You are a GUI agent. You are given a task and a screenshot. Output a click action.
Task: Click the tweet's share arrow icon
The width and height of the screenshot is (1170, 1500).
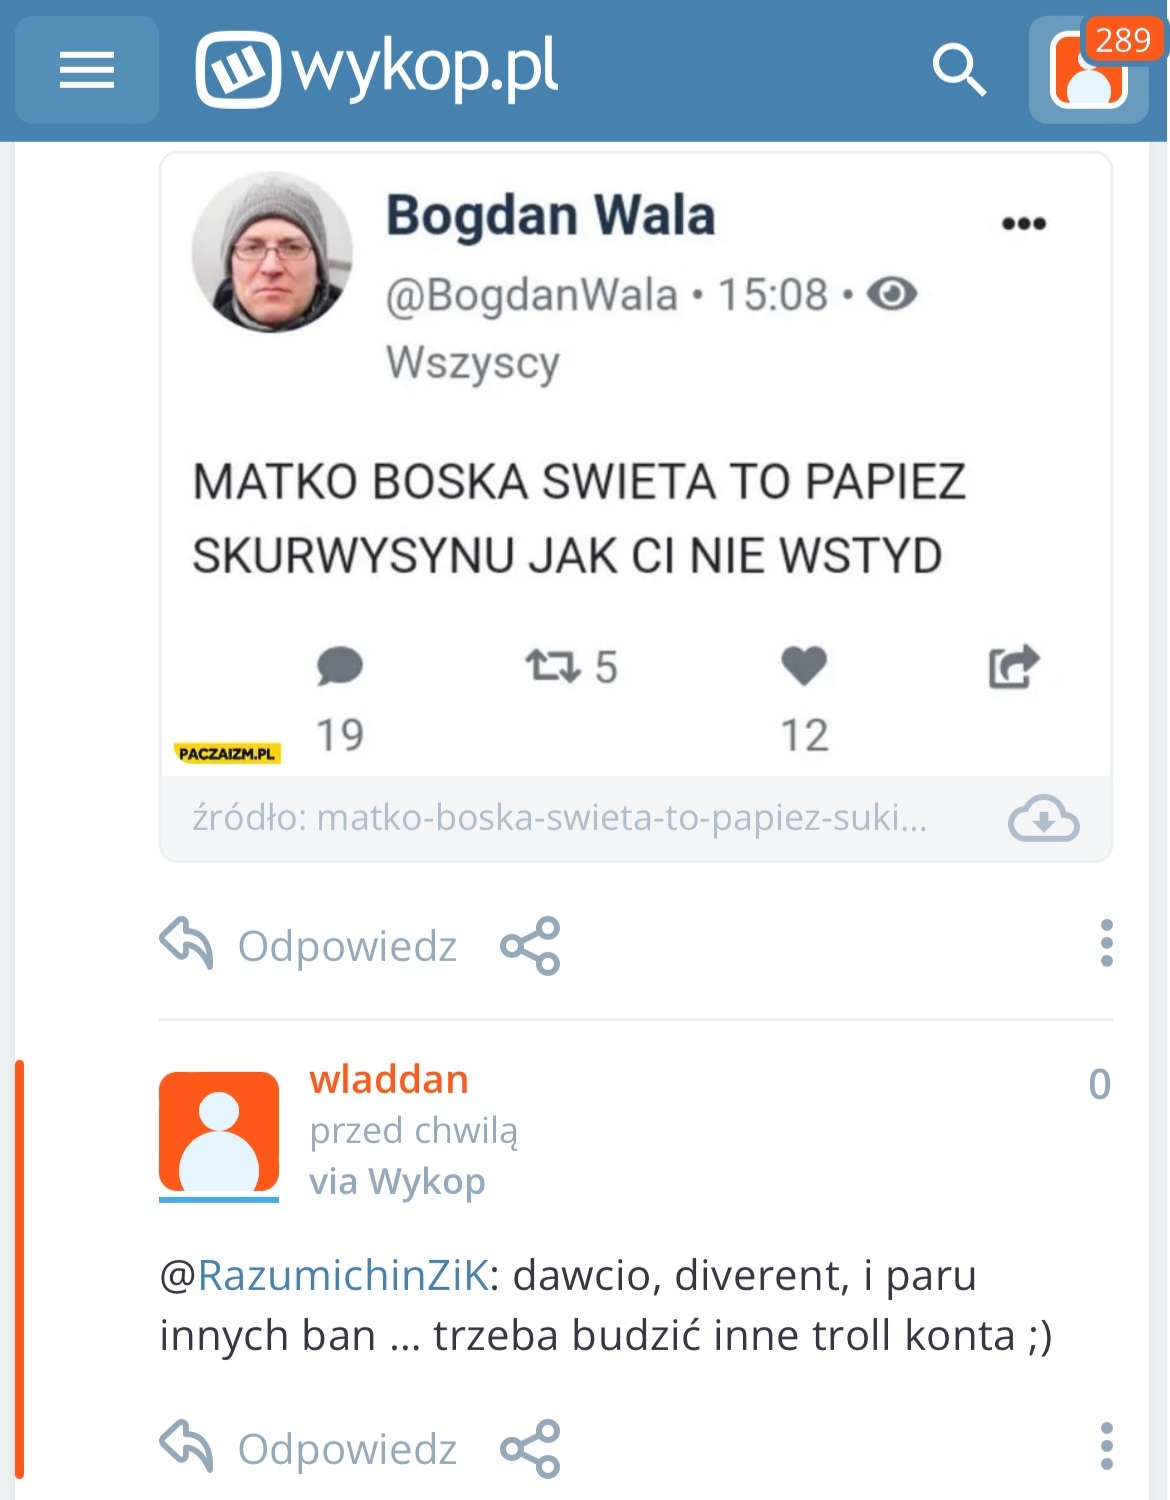[x=1014, y=666]
